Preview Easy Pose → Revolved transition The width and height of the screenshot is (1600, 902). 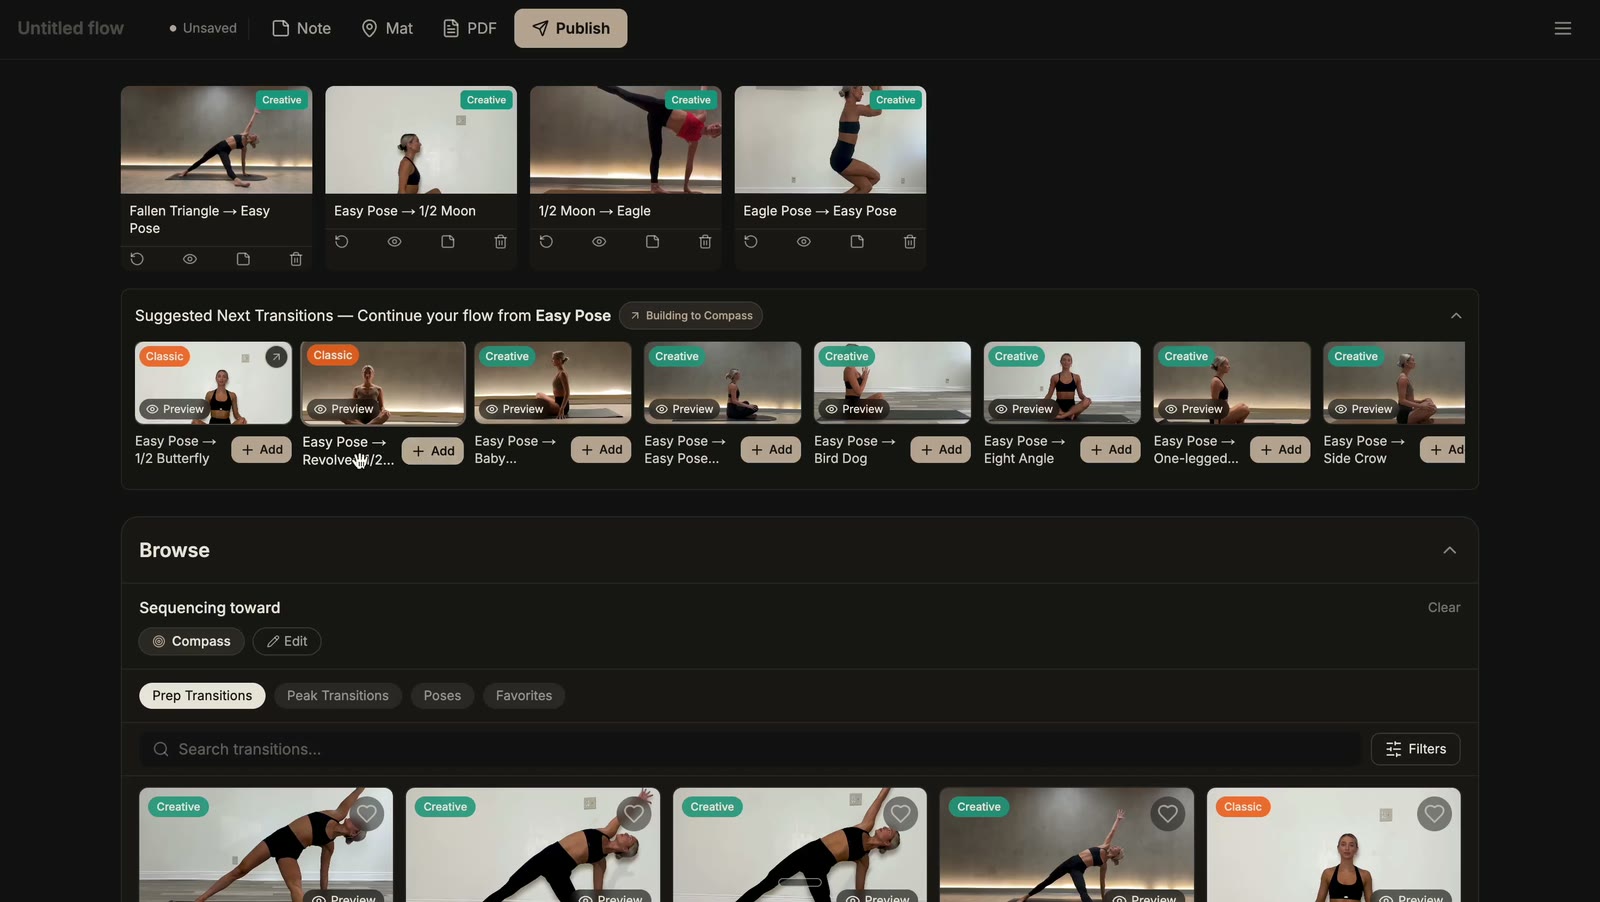coord(343,409)
